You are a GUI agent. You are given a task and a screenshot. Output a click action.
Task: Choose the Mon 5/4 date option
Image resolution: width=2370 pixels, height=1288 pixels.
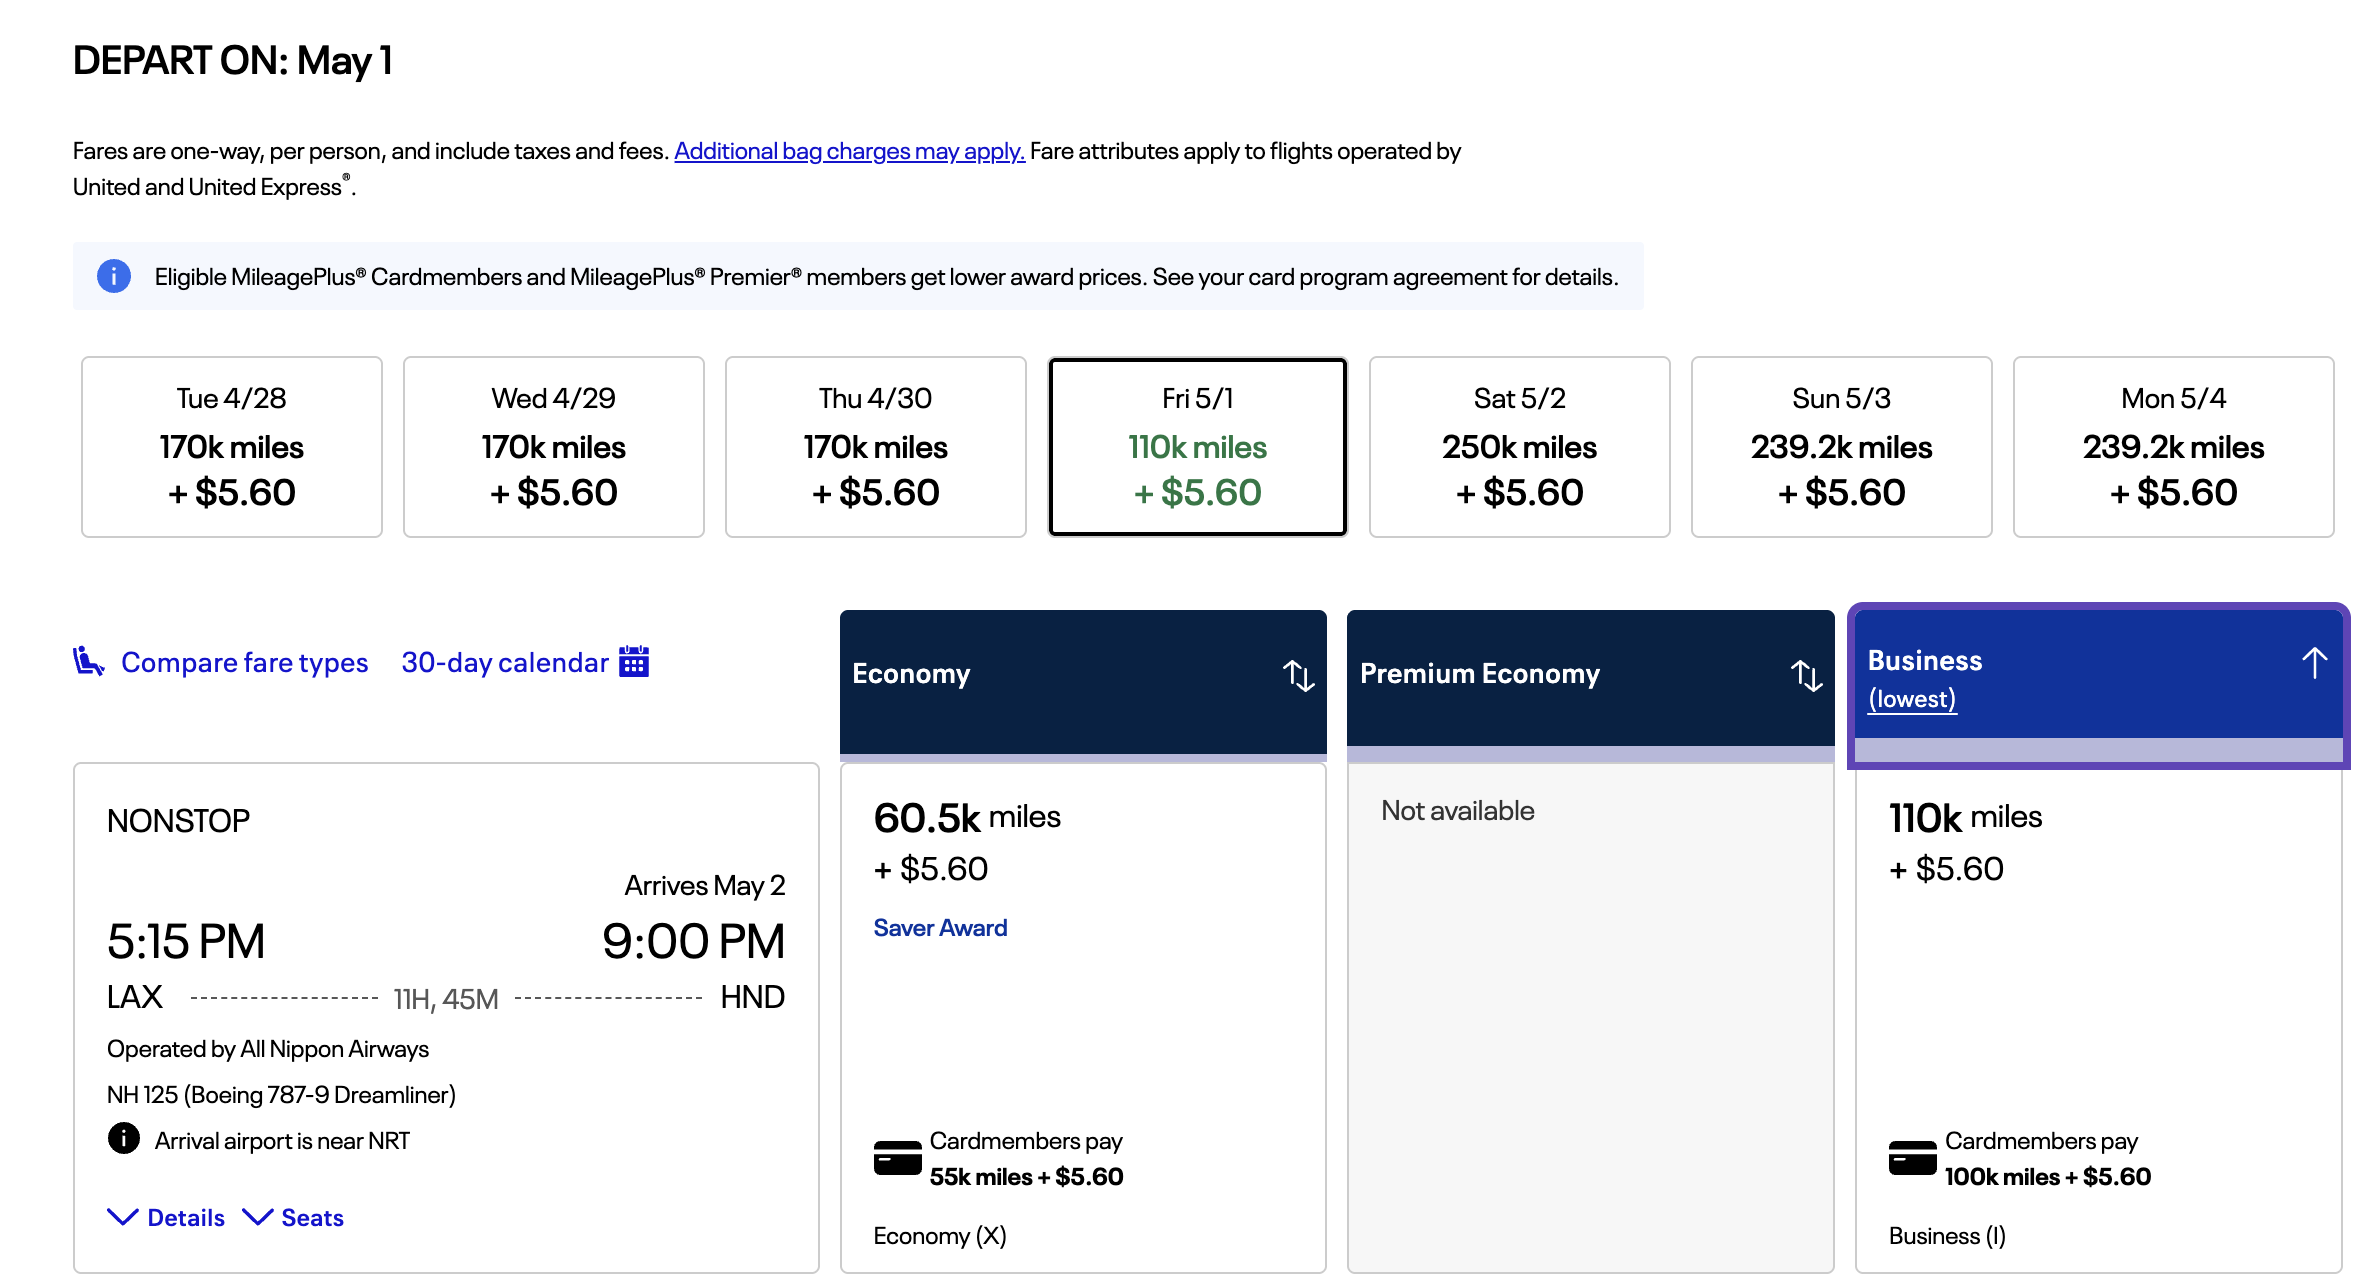point(2173,447)
